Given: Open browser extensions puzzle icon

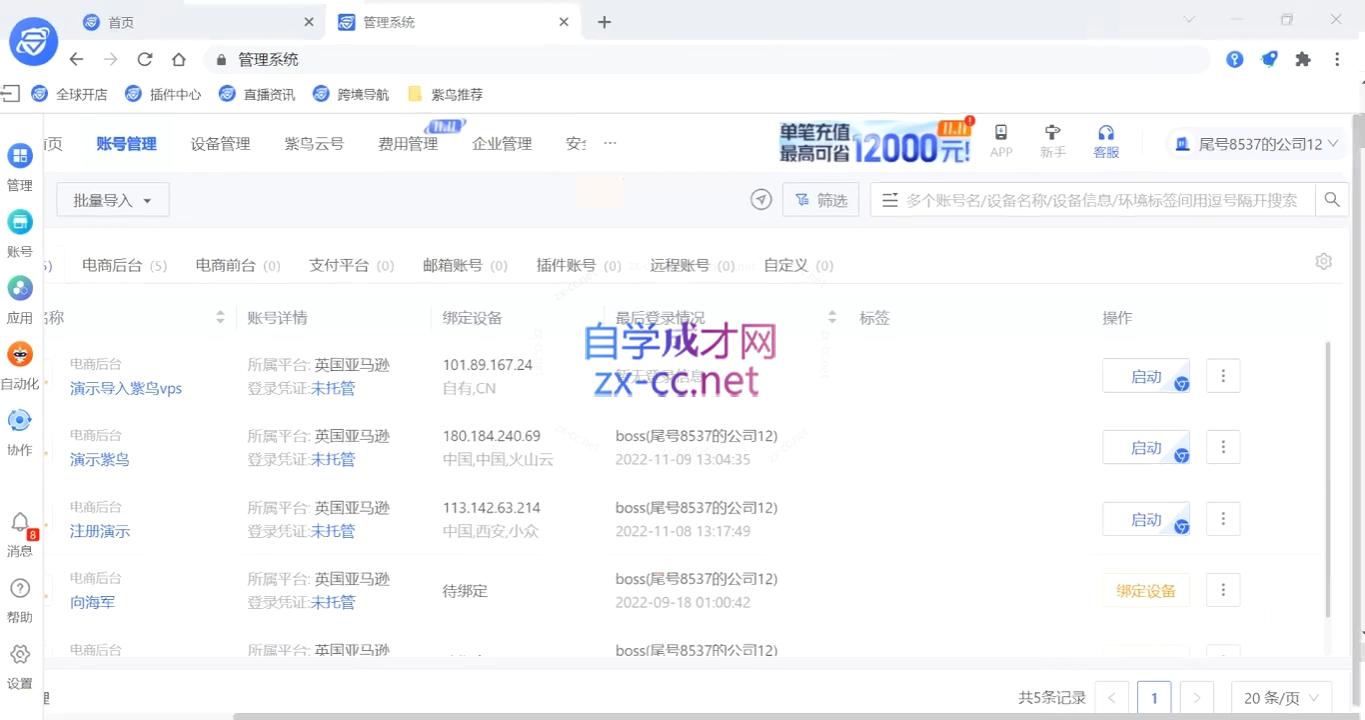Looking at the screenshot, I should (x=1303, y=59).
